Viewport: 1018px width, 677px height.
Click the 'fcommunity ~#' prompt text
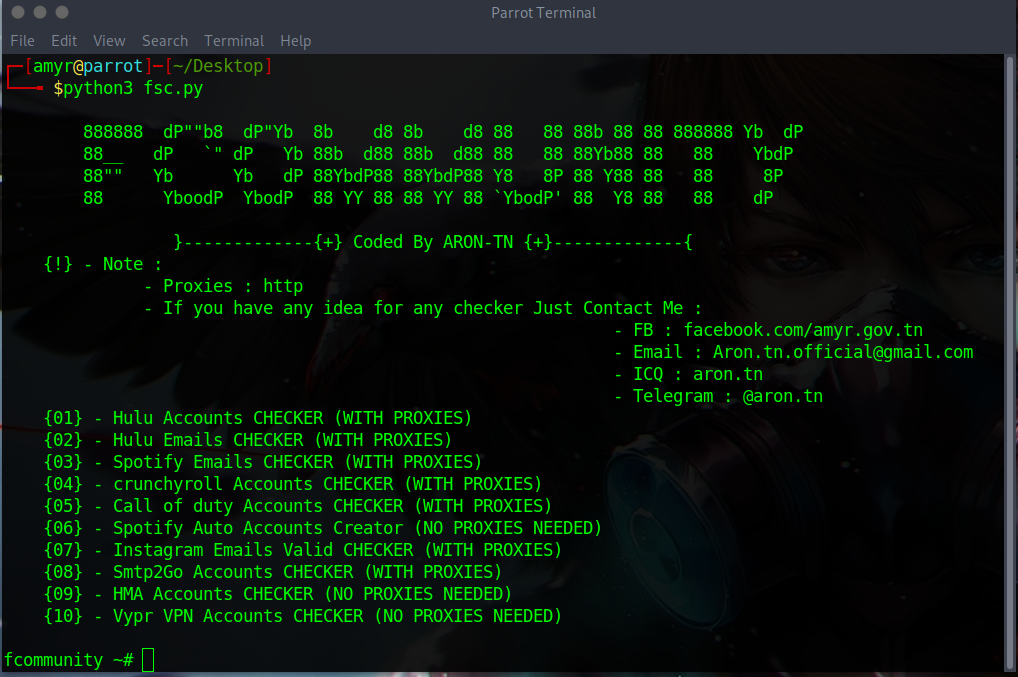point(69,660)
